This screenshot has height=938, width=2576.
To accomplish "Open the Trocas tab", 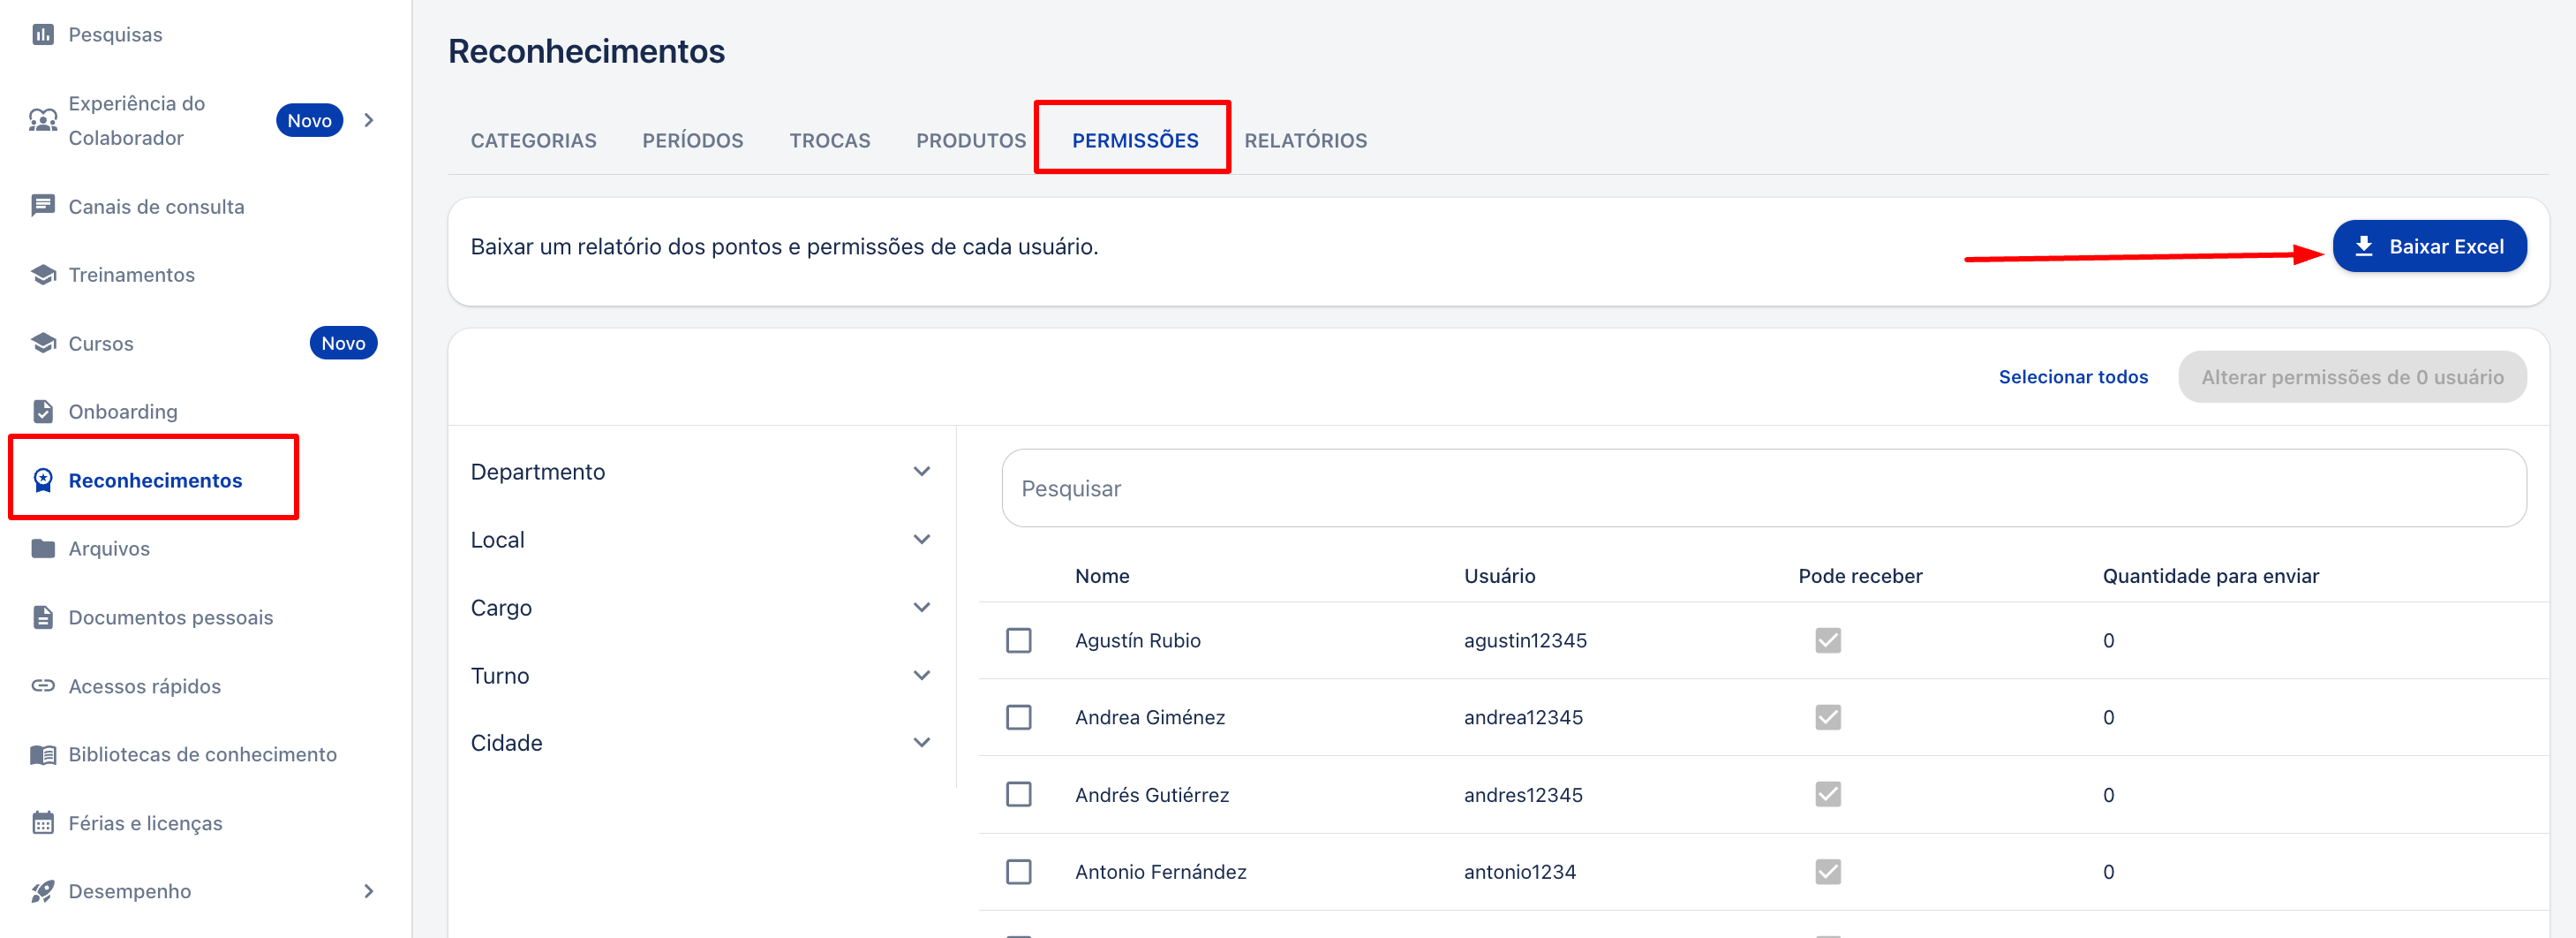I will [x=829, y=141].
